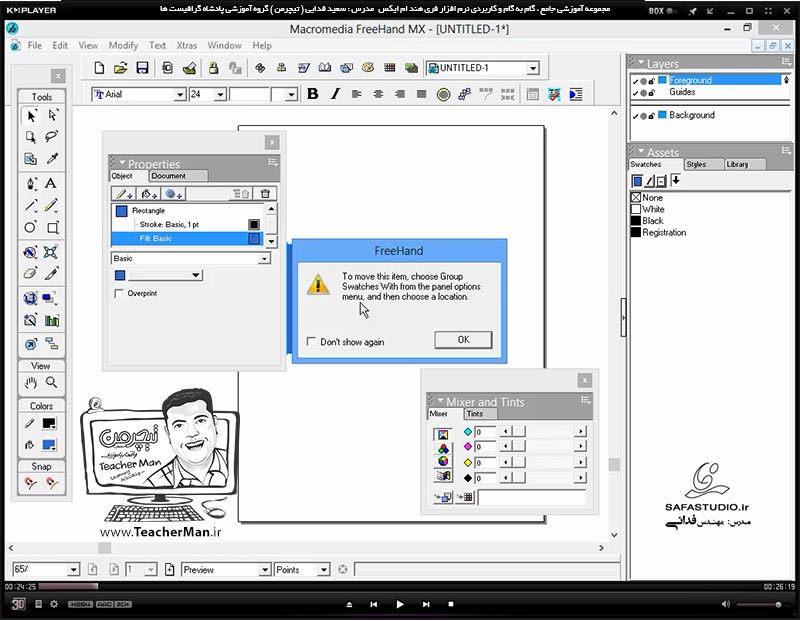Toggle Italic text formatting
800x621 pixels.
coord(335,94)
